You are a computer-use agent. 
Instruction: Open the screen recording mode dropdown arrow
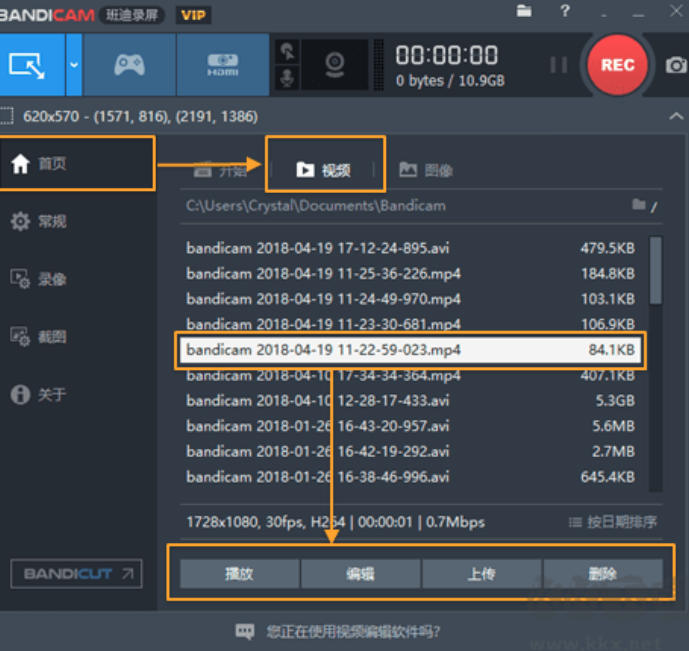(x=74, y=65)
